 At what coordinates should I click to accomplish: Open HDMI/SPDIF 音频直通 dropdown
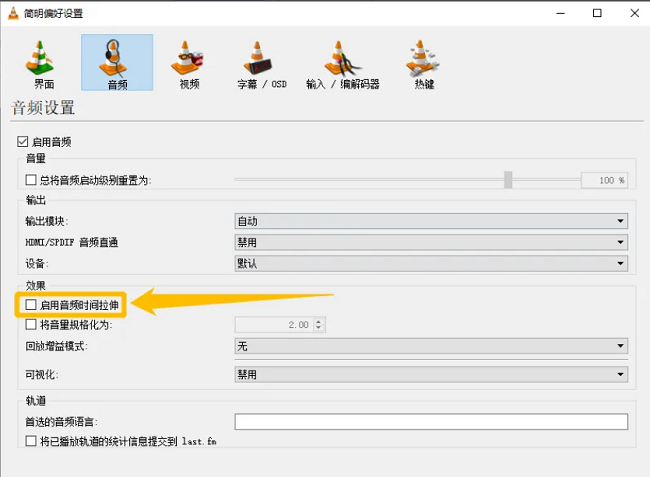(x=431, y=242)
